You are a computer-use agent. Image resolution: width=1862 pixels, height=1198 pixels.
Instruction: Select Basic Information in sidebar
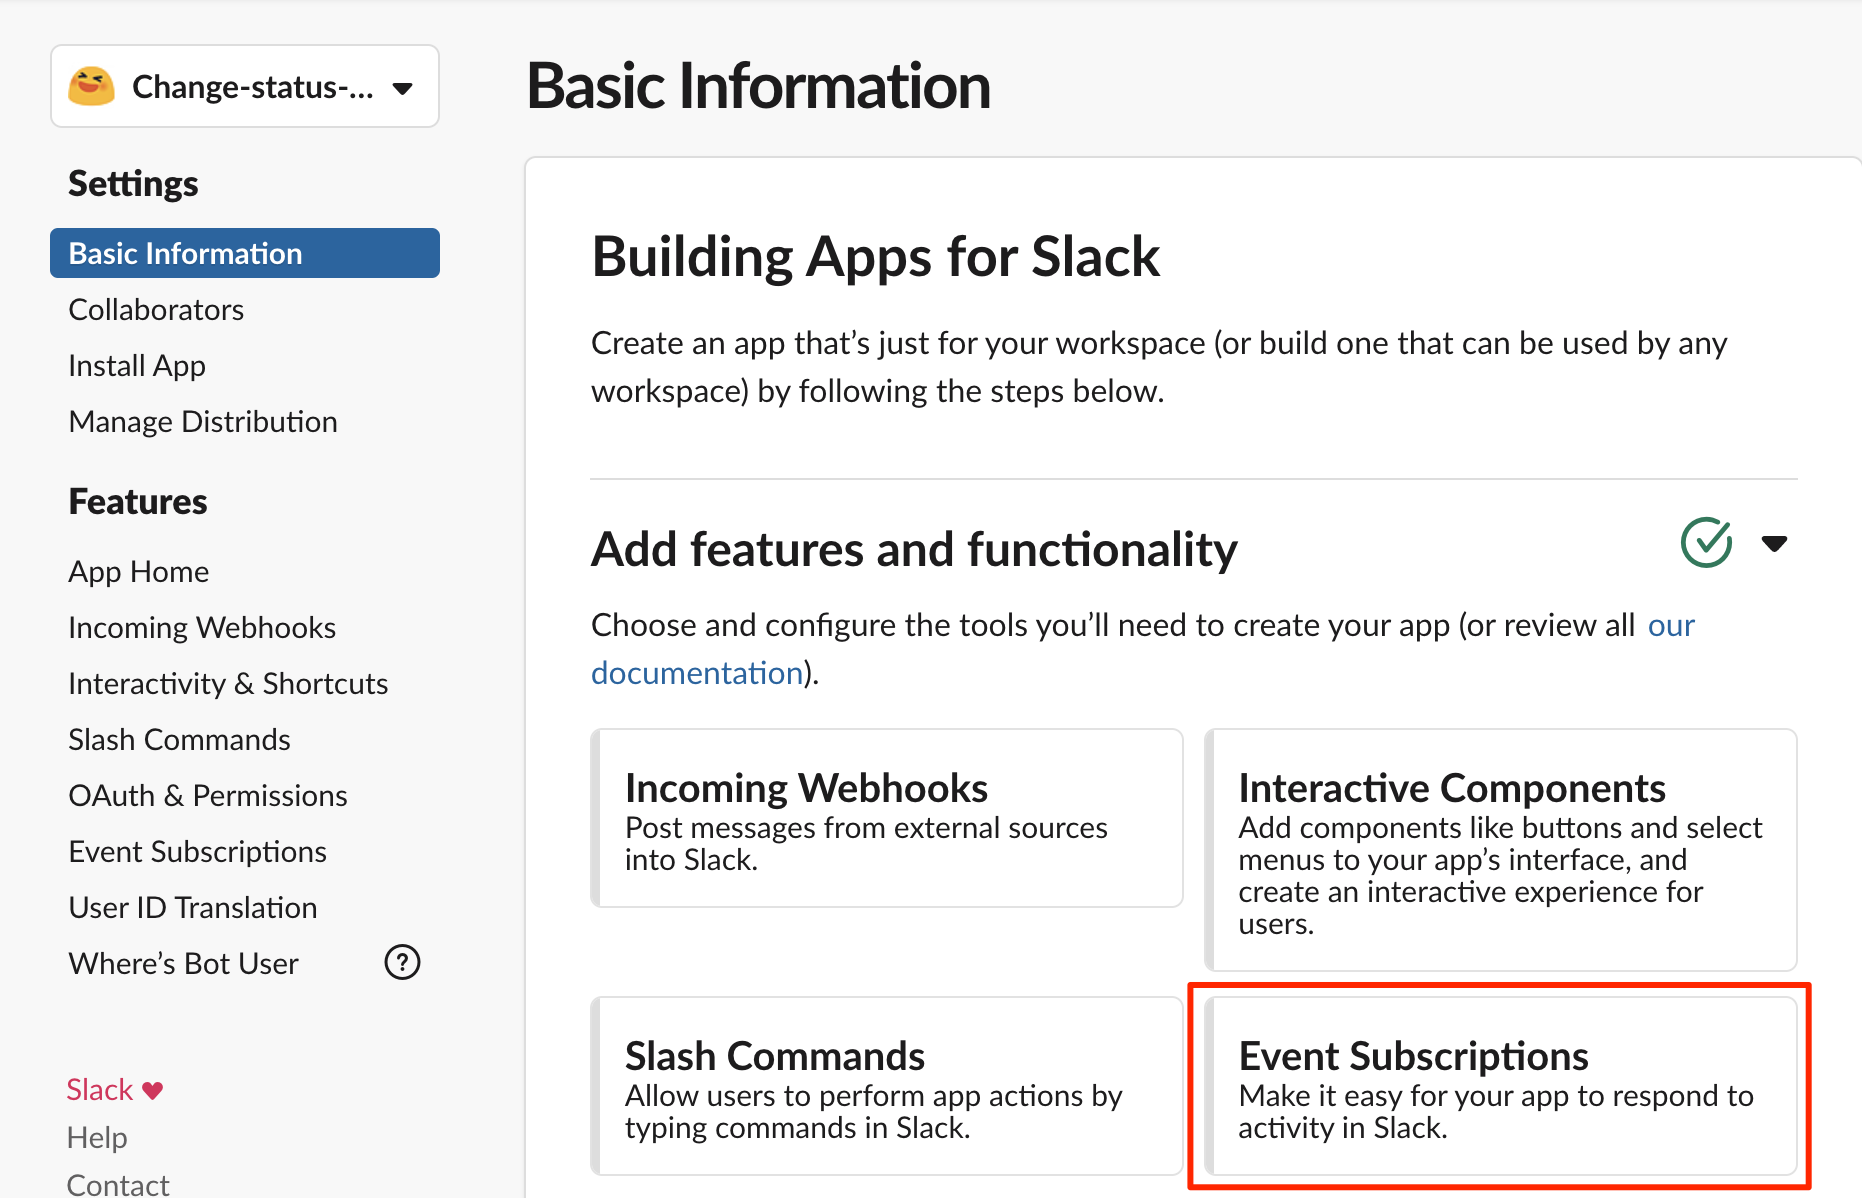point(245,253)
